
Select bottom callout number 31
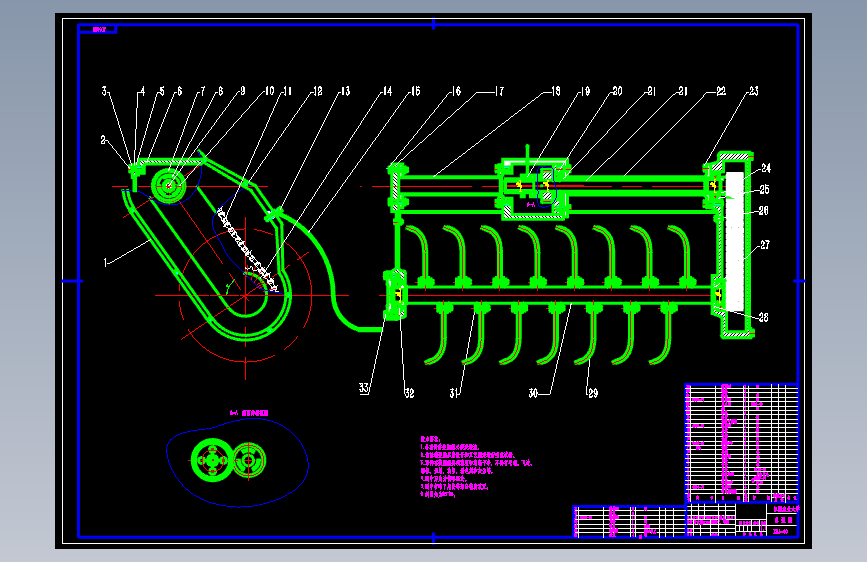[x=454, y=393]
